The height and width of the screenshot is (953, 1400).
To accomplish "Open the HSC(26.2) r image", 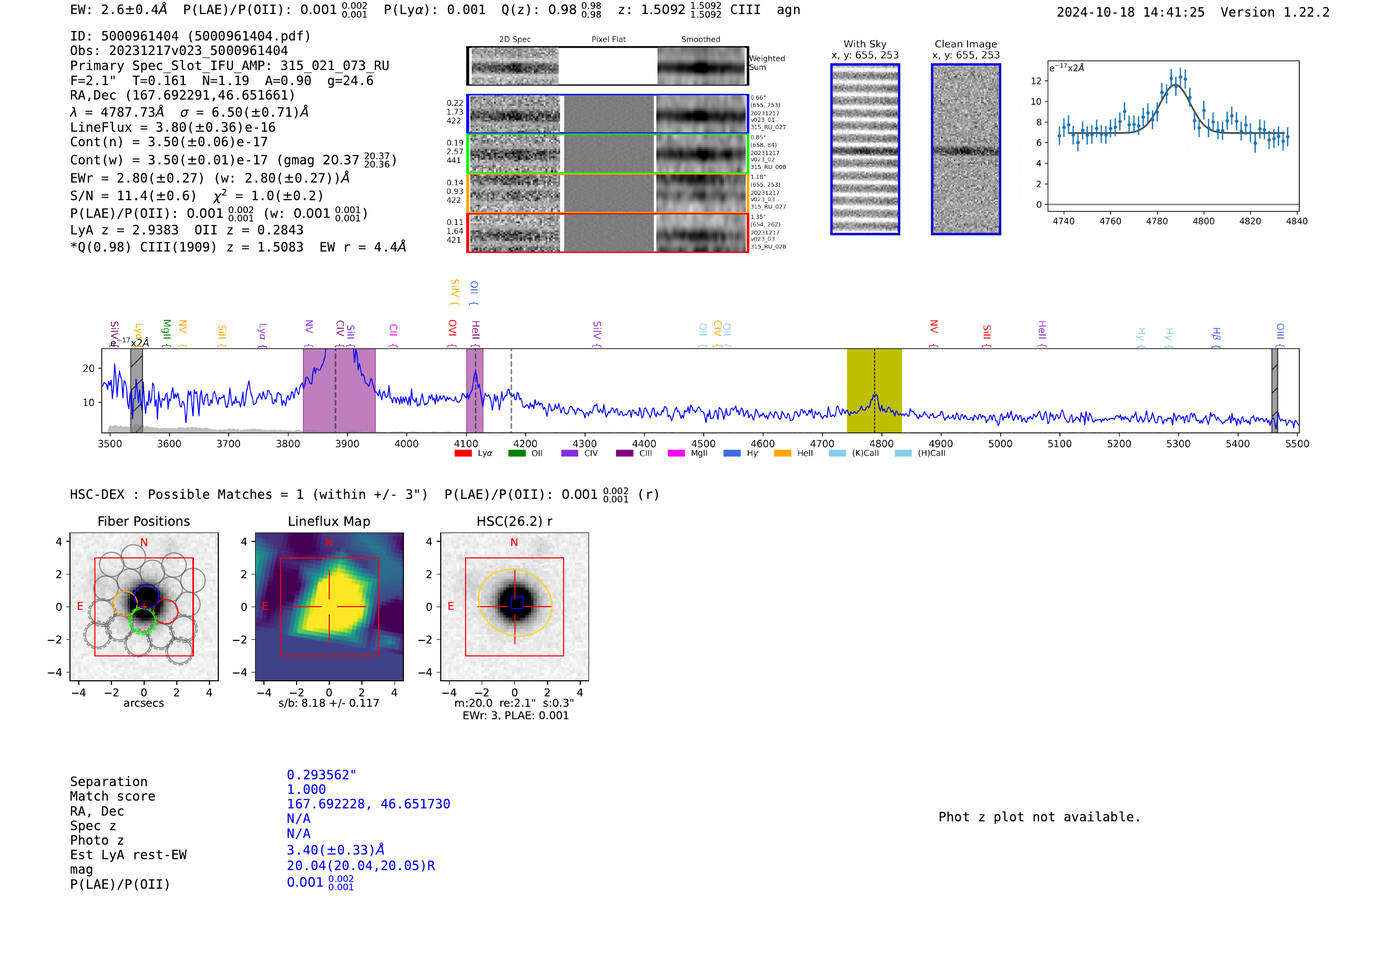I will (514, 607).
